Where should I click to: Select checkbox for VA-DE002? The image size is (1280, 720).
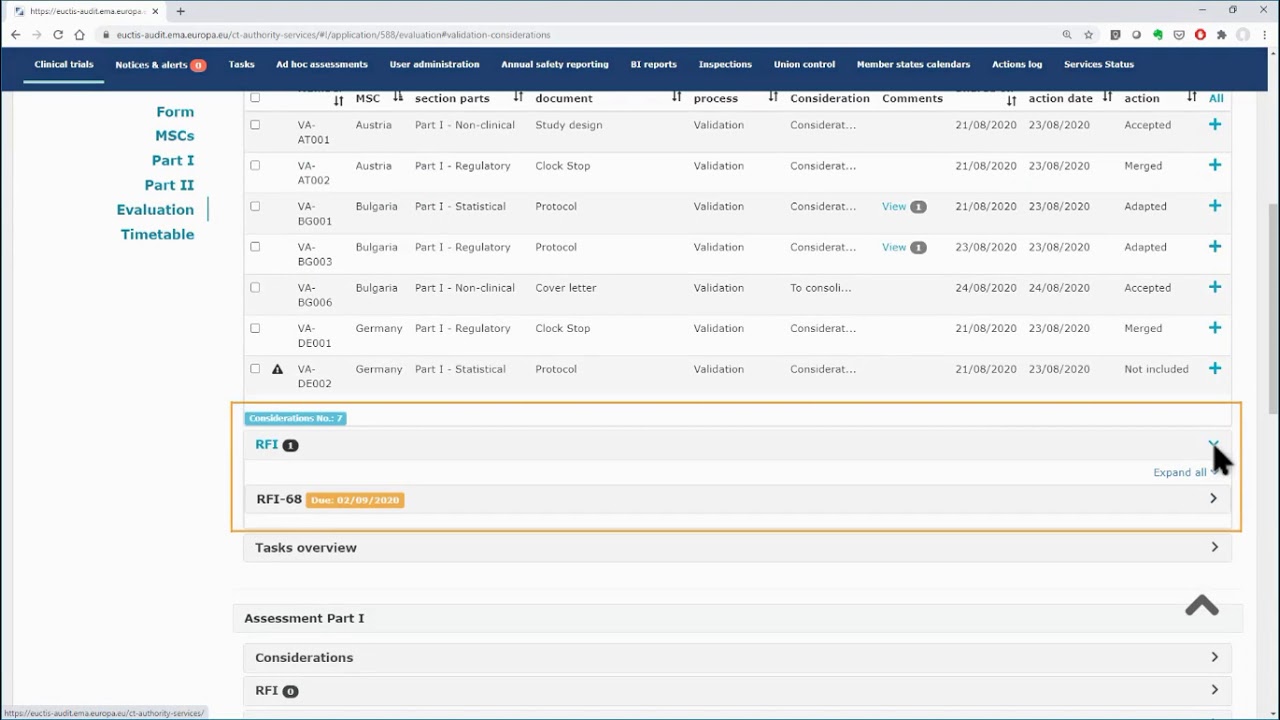click(x=255, y=369)
